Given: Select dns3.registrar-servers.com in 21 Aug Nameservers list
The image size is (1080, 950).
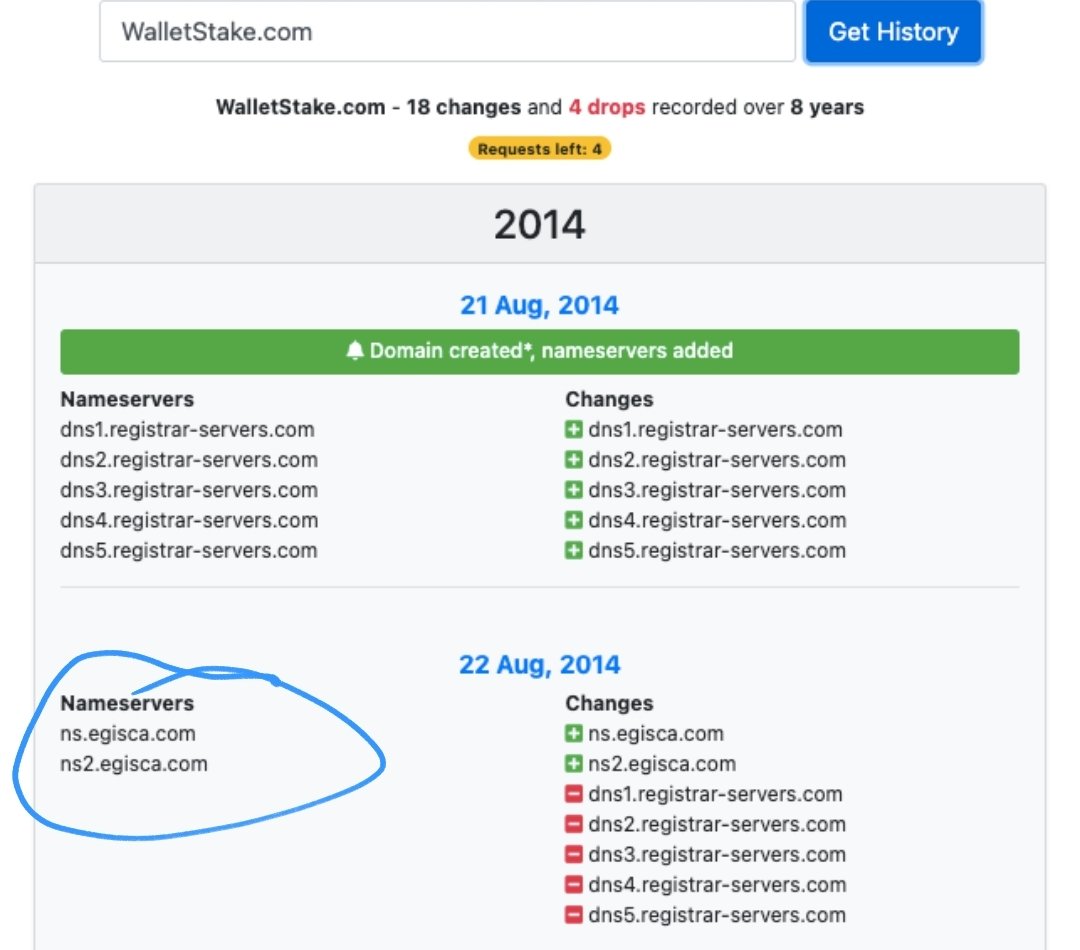Looking at the screenshot, I should pos(189,490).
